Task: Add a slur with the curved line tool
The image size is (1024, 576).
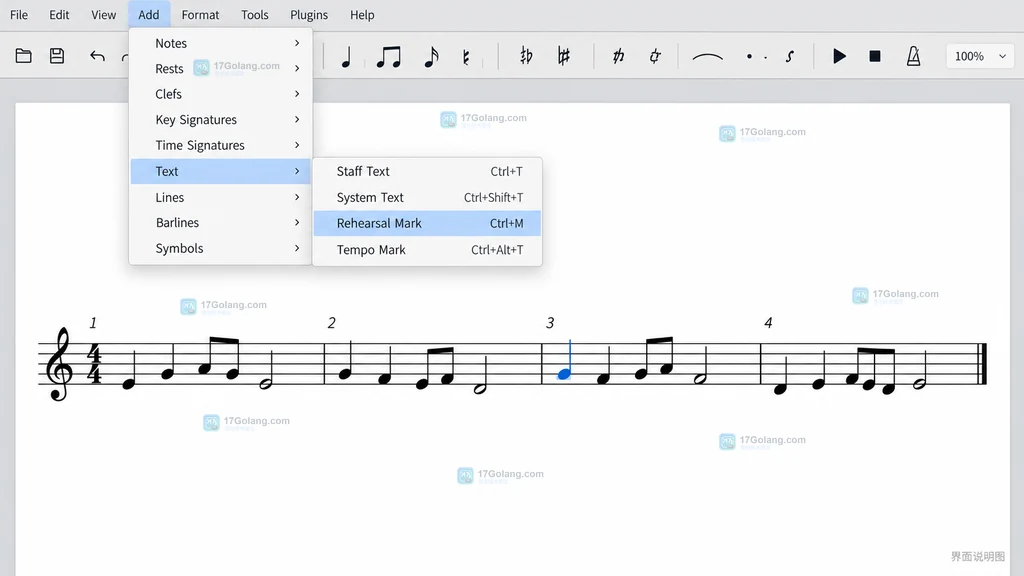Action: point(707,57)
